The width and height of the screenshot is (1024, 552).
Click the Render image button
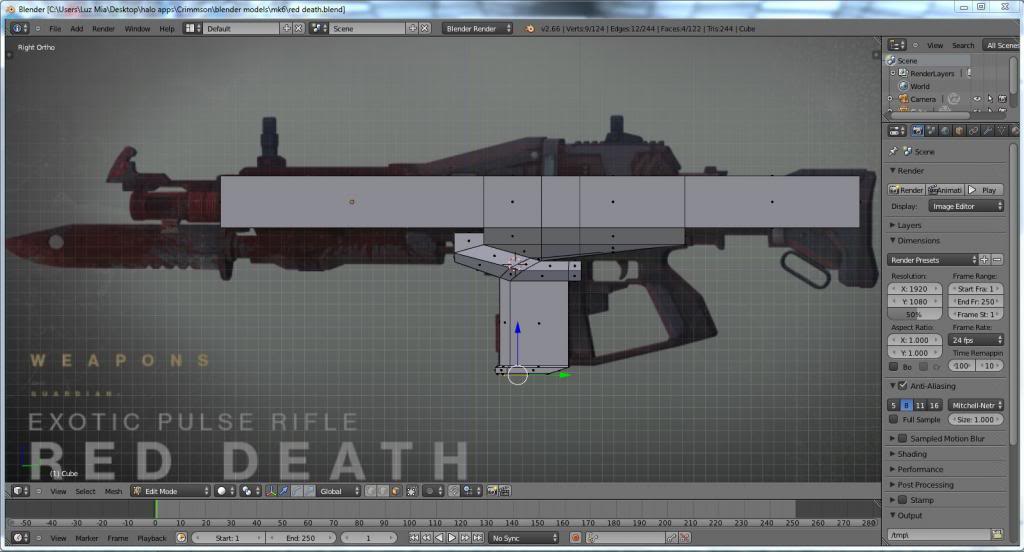906,190
